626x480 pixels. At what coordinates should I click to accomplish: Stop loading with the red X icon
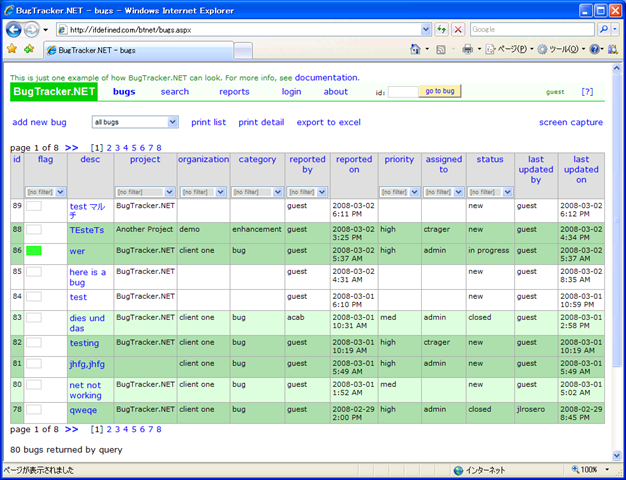tap(458, 30)
